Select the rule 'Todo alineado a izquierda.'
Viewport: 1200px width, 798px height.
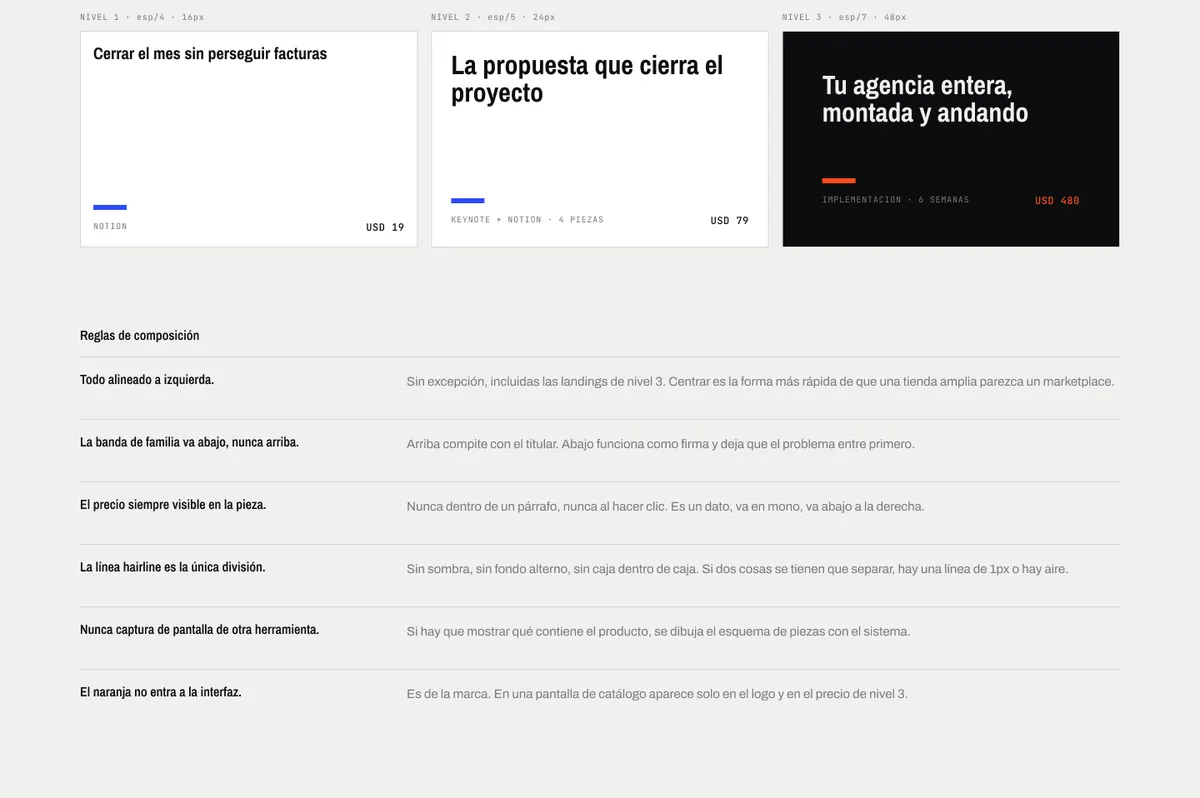pos(147,380)
